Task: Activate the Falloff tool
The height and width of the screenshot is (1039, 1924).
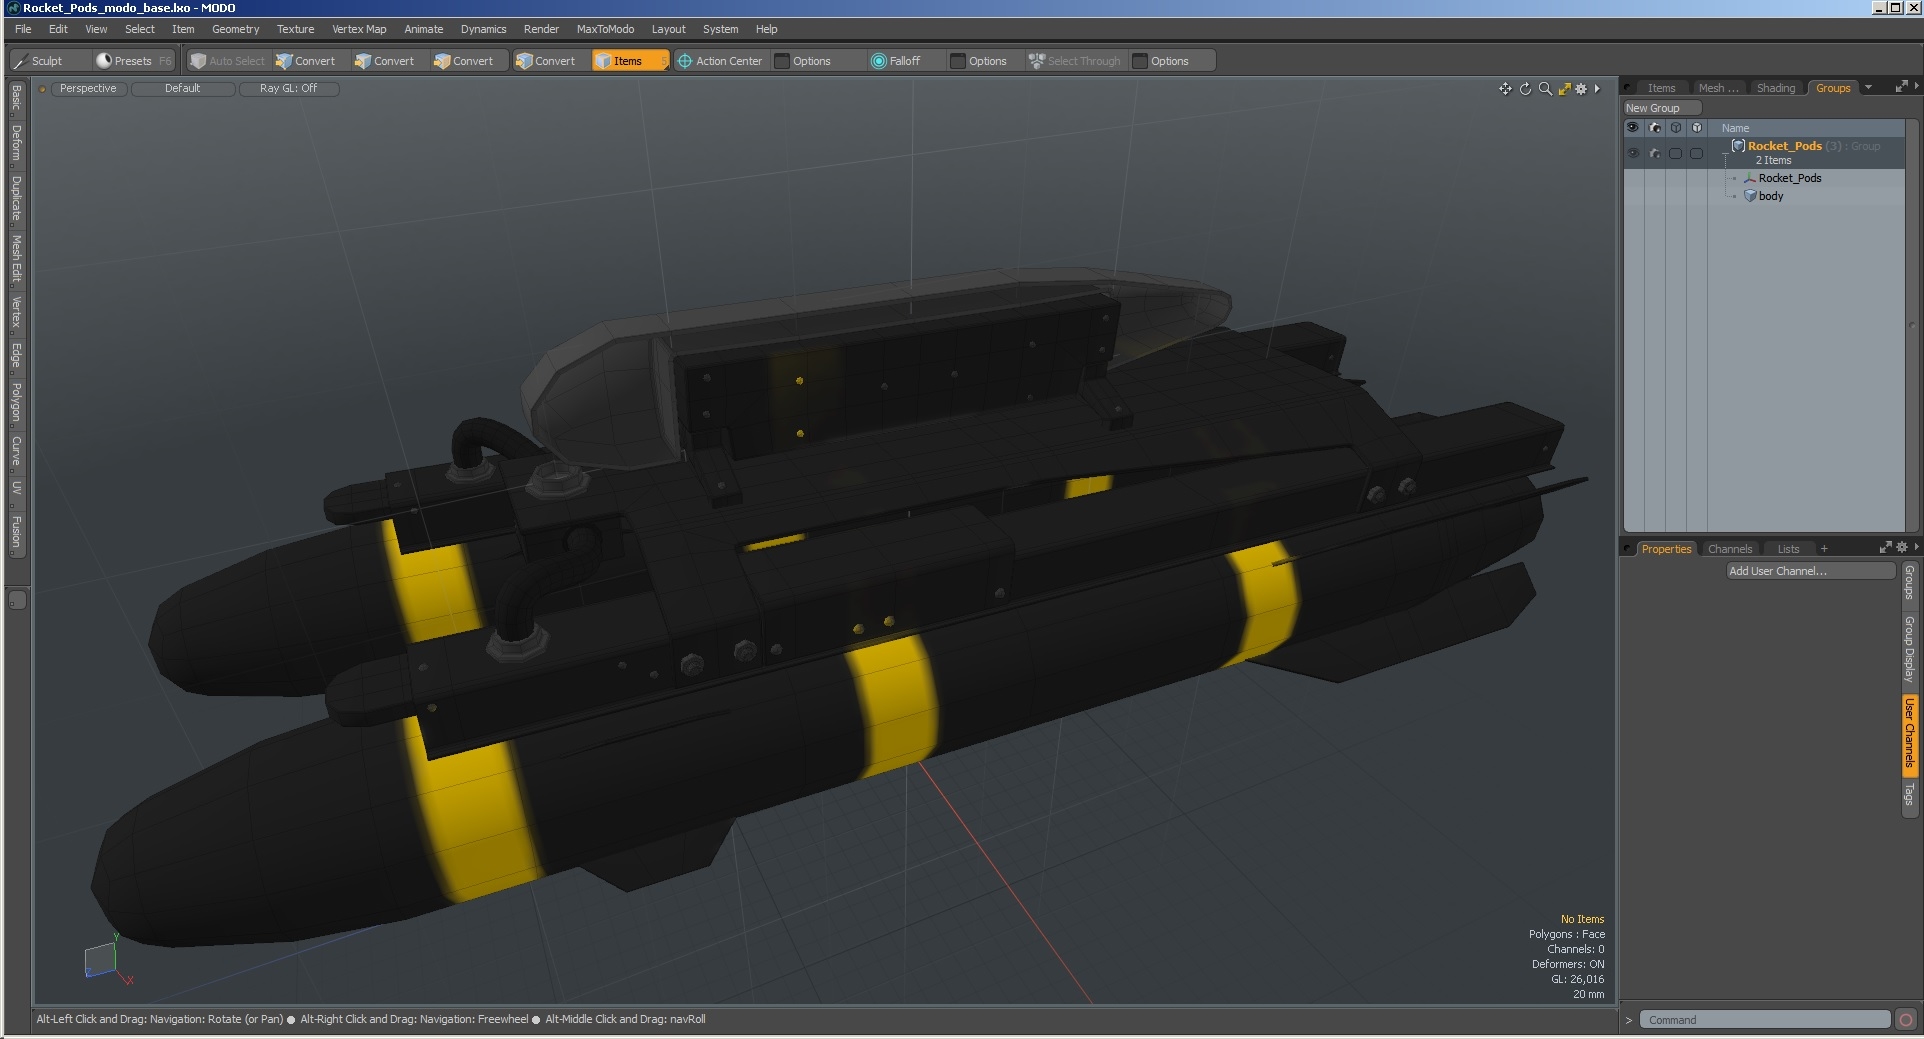Action: click(x=898, y=61)
